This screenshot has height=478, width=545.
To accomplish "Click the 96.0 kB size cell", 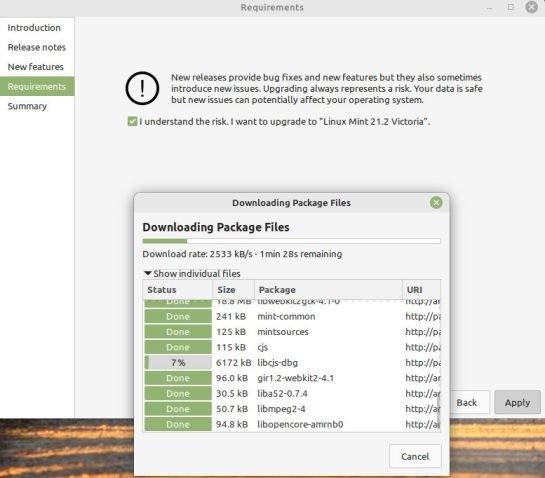I will pyautogui.click(x=232, y=378).
